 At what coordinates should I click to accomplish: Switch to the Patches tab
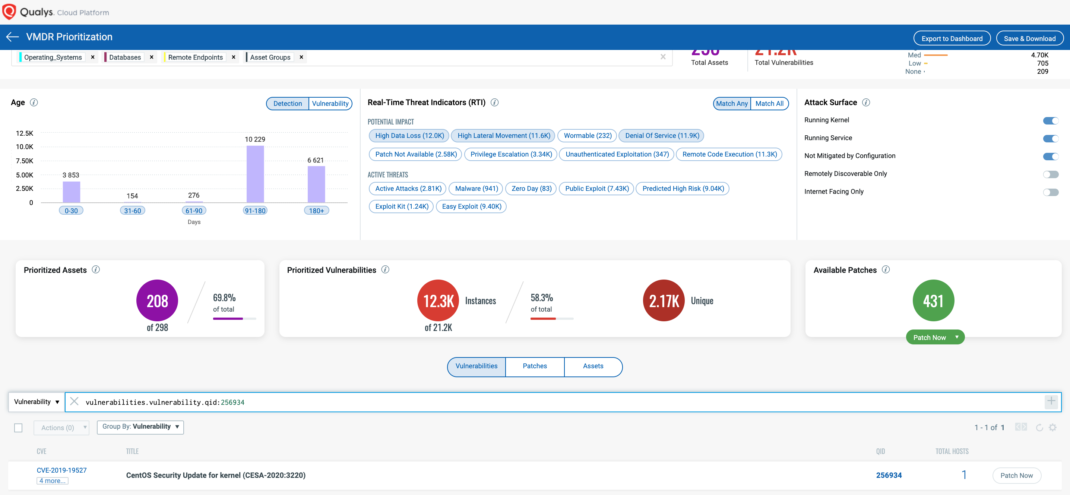click(x=535, y=367)
